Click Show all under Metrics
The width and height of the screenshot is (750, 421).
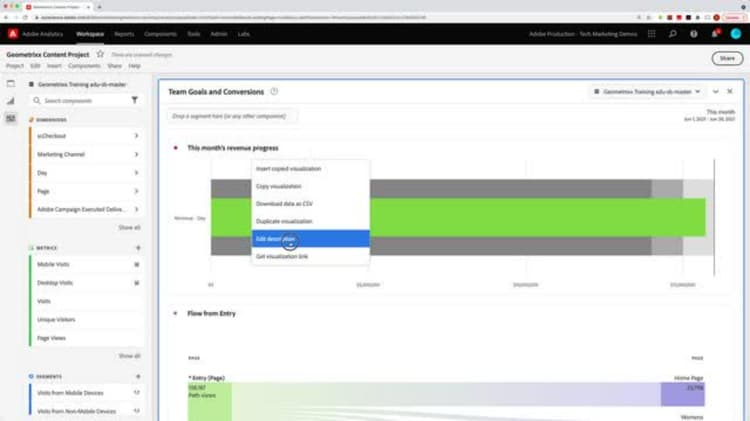click(x=129, y=356)
